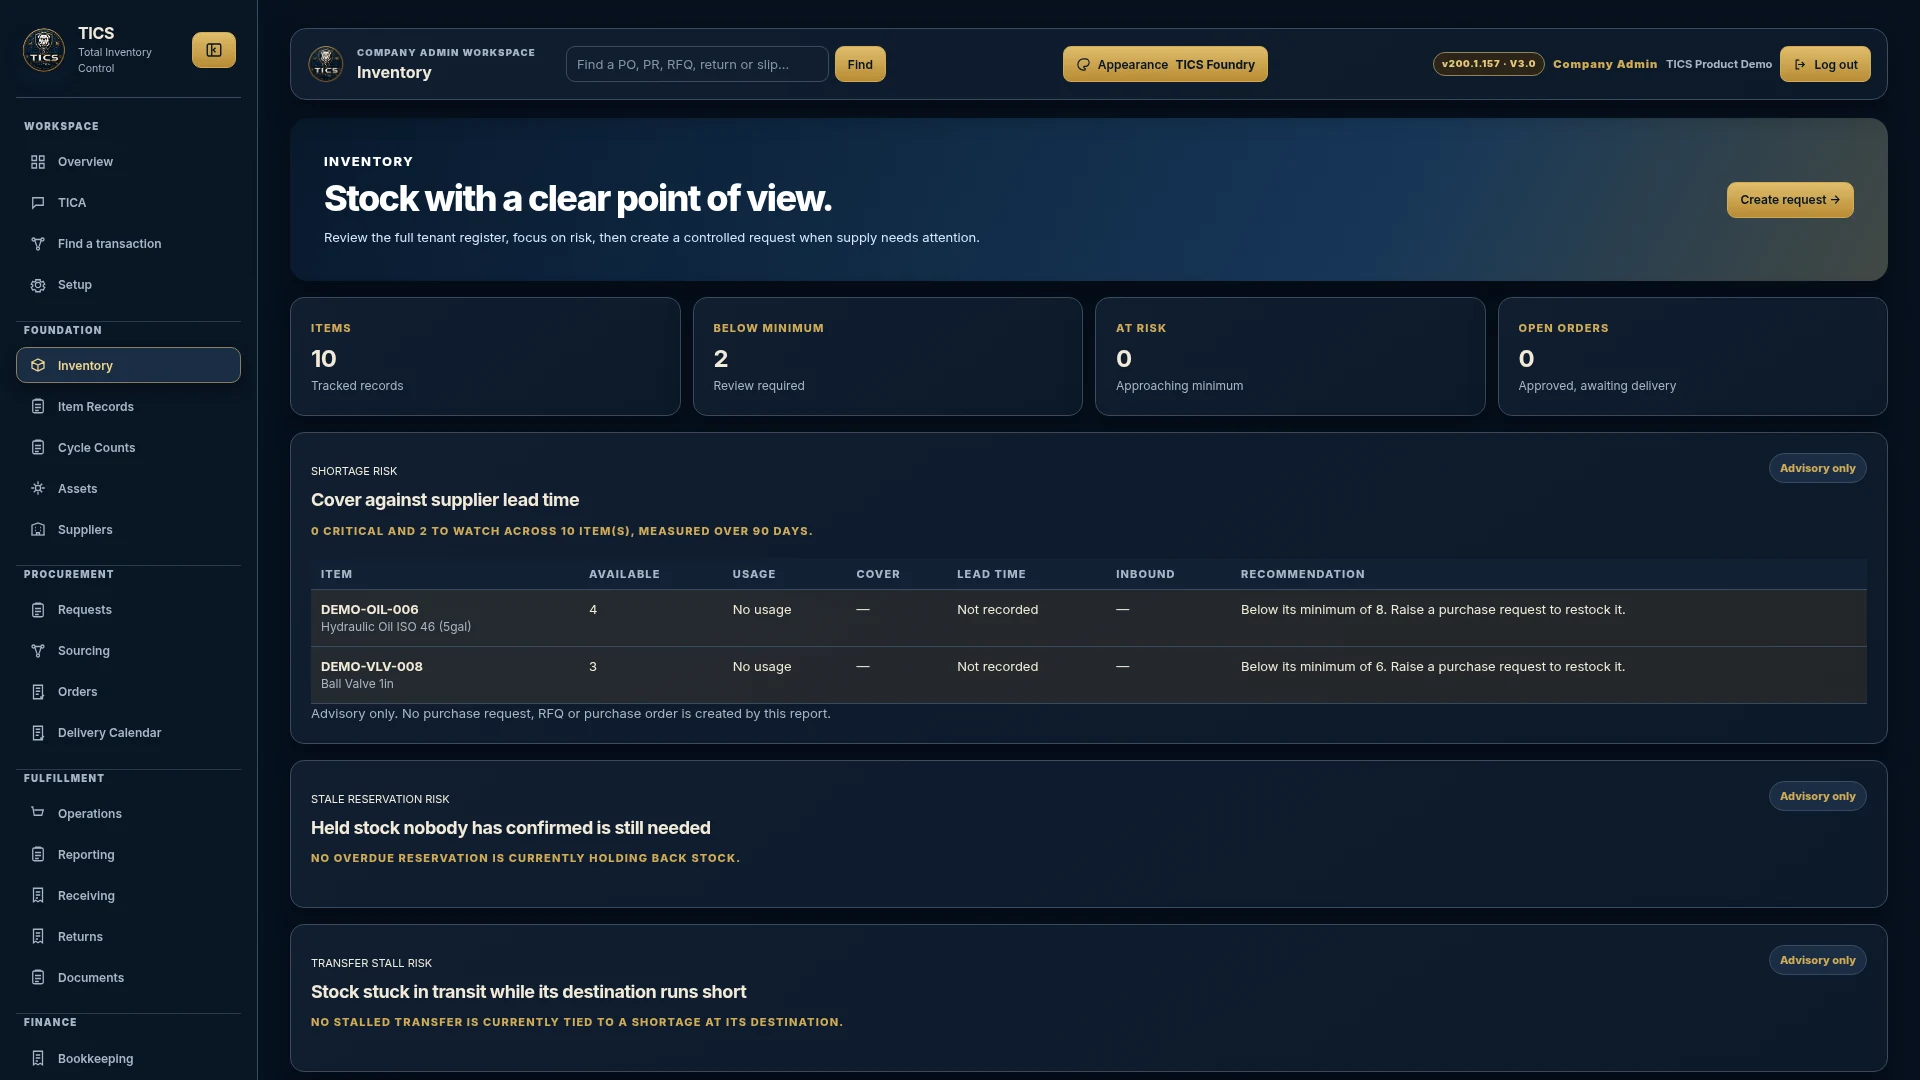Click the Setup gear icon

point(38,285)
